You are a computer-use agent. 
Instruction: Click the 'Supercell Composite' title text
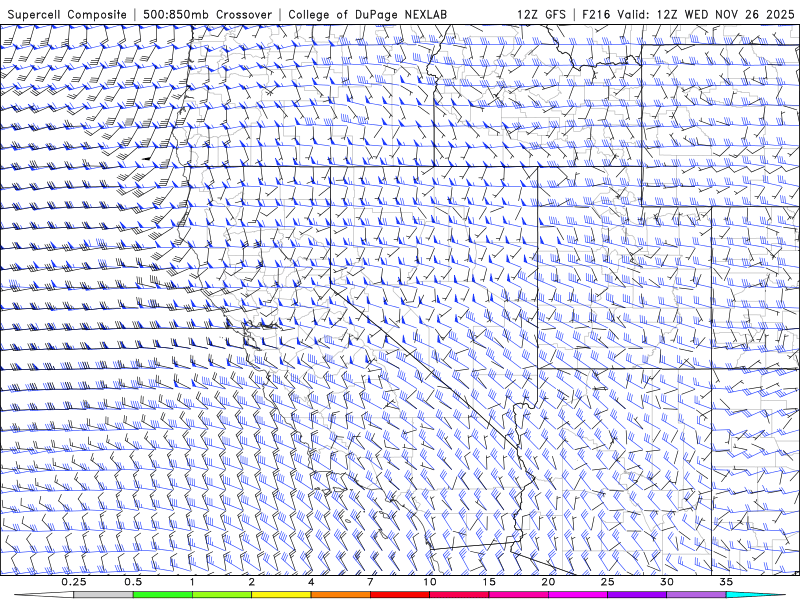coord(67,14)
